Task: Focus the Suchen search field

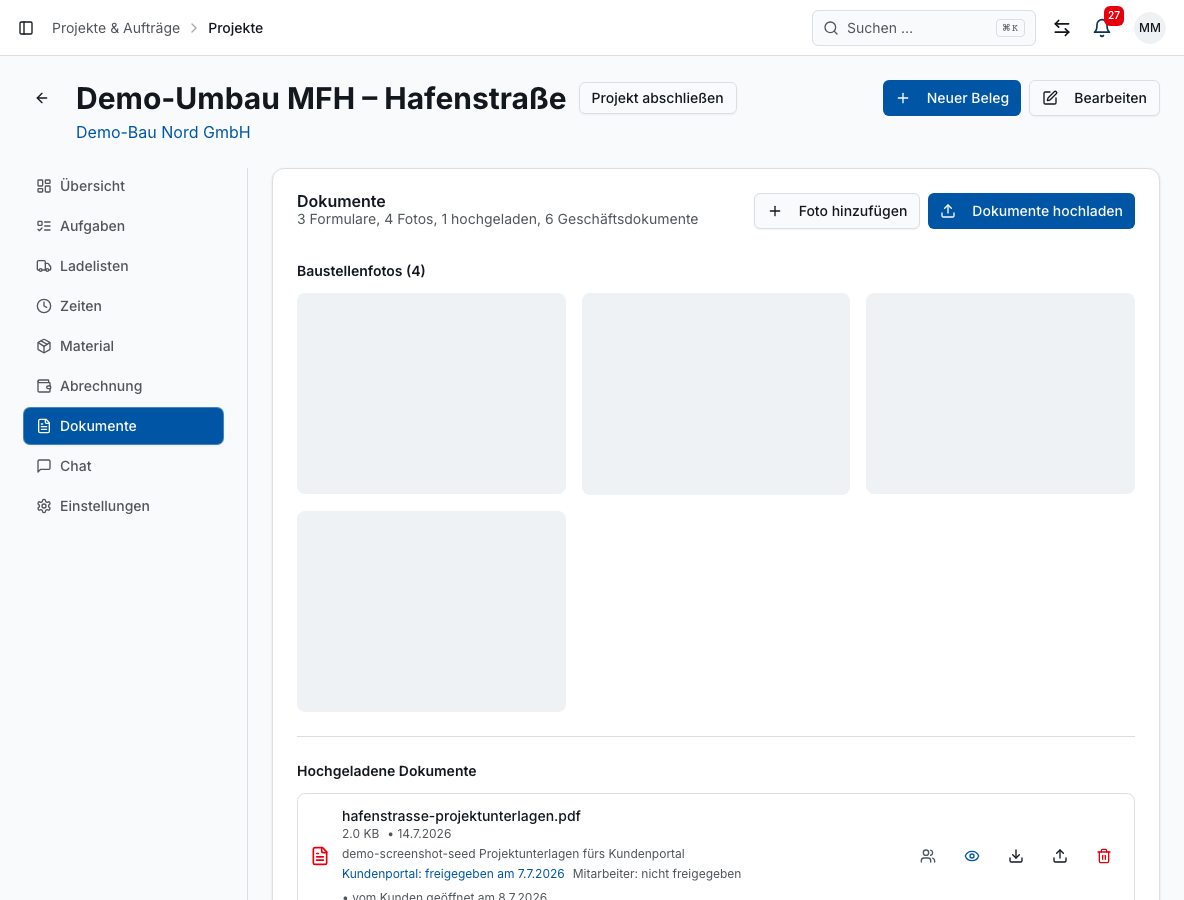Action: [x=923, y=28]
